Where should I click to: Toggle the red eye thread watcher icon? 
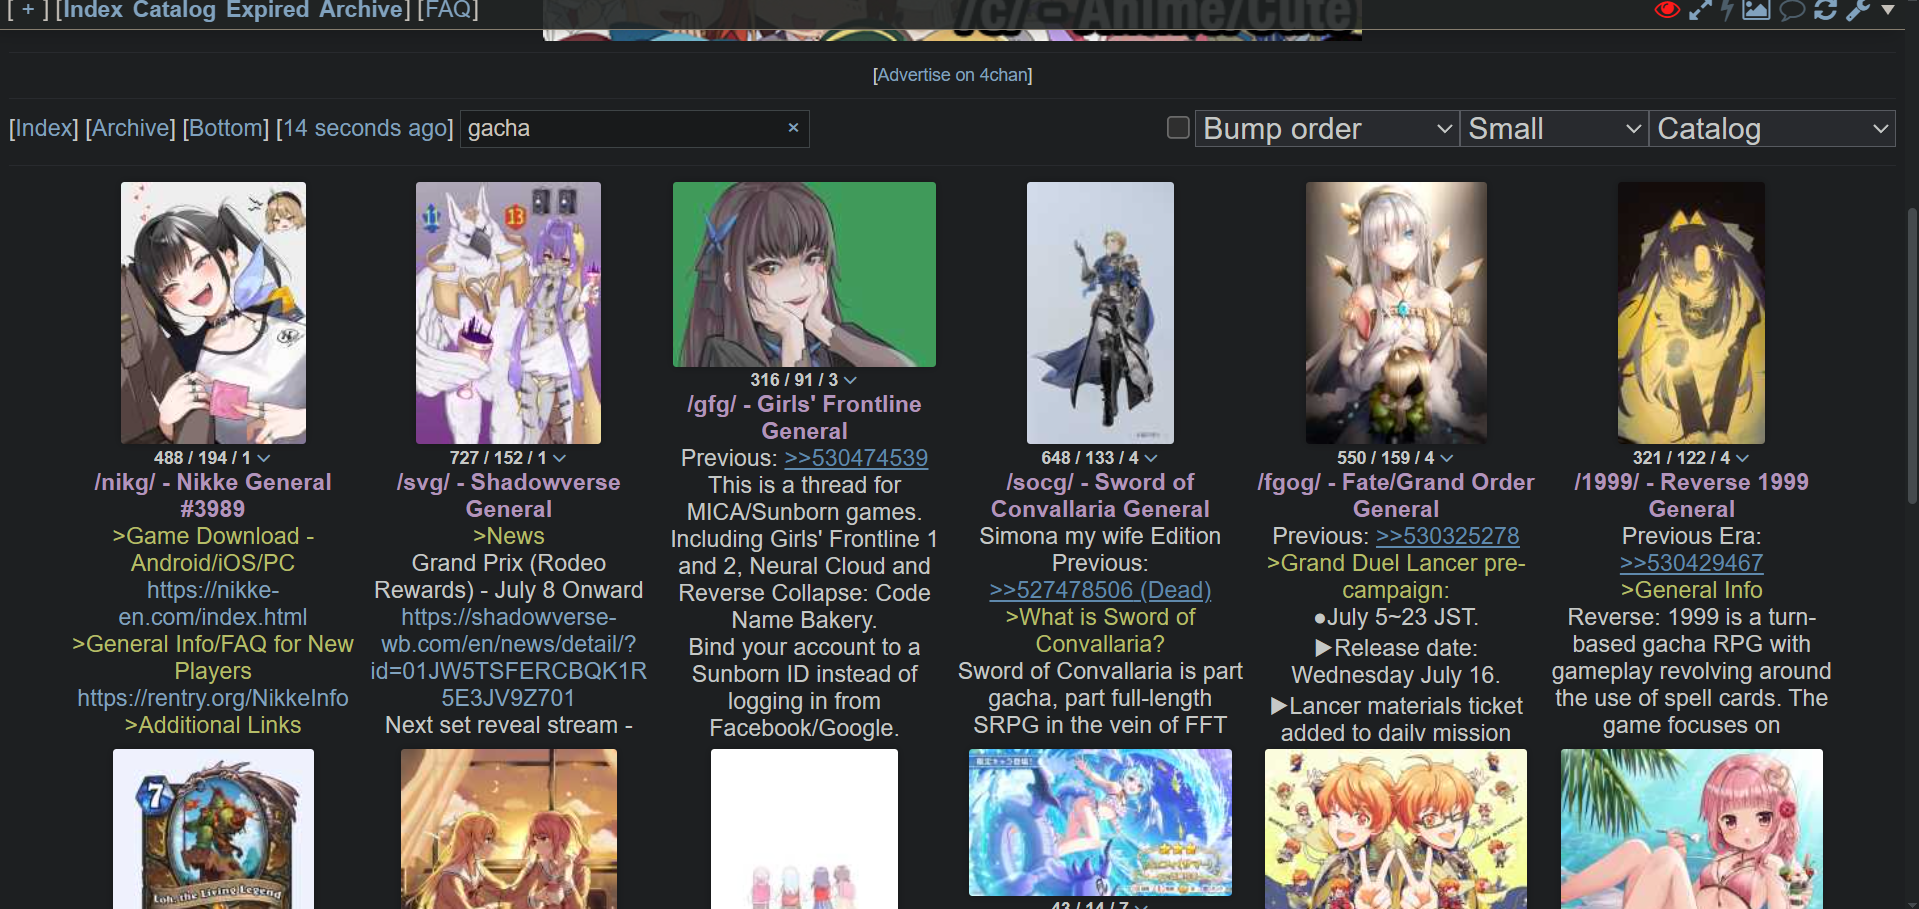(1666, 10)
